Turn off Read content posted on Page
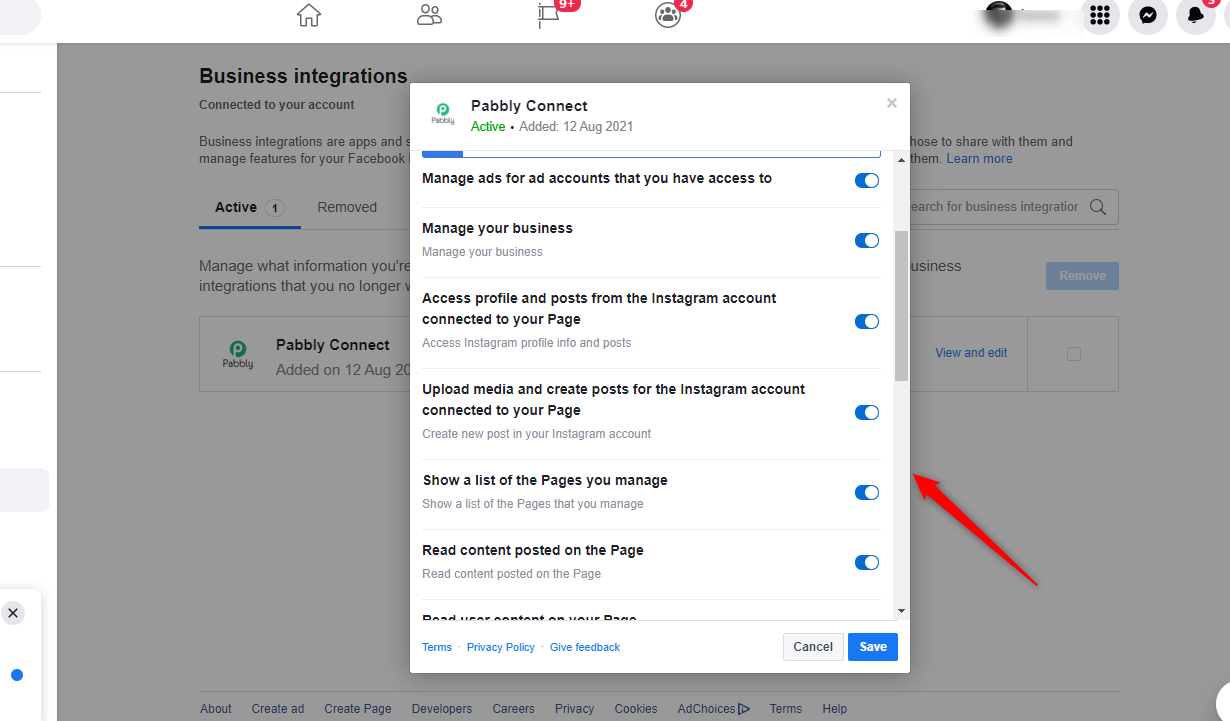Screen dimensions: 1230x721 pyautogui.click(x=867, y=563)
